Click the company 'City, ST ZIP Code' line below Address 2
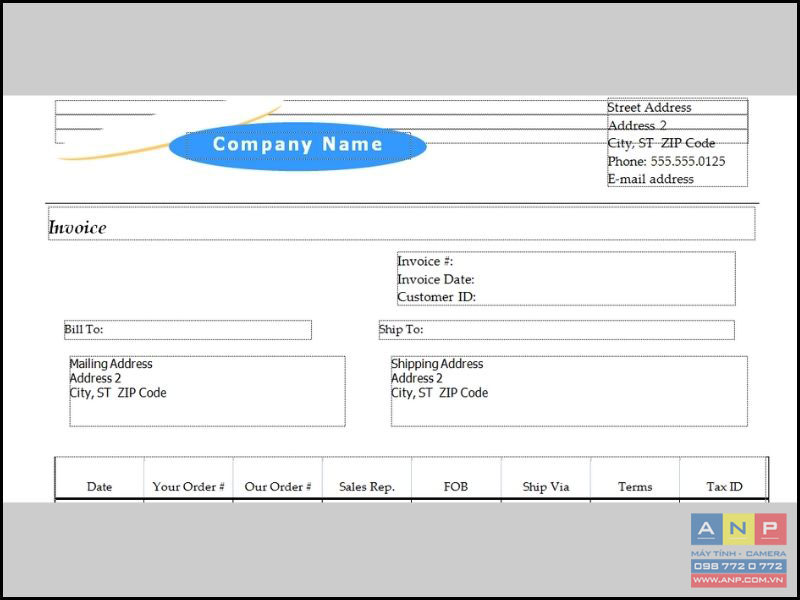This screenshot has width=800, height=600. coord(661,143)
